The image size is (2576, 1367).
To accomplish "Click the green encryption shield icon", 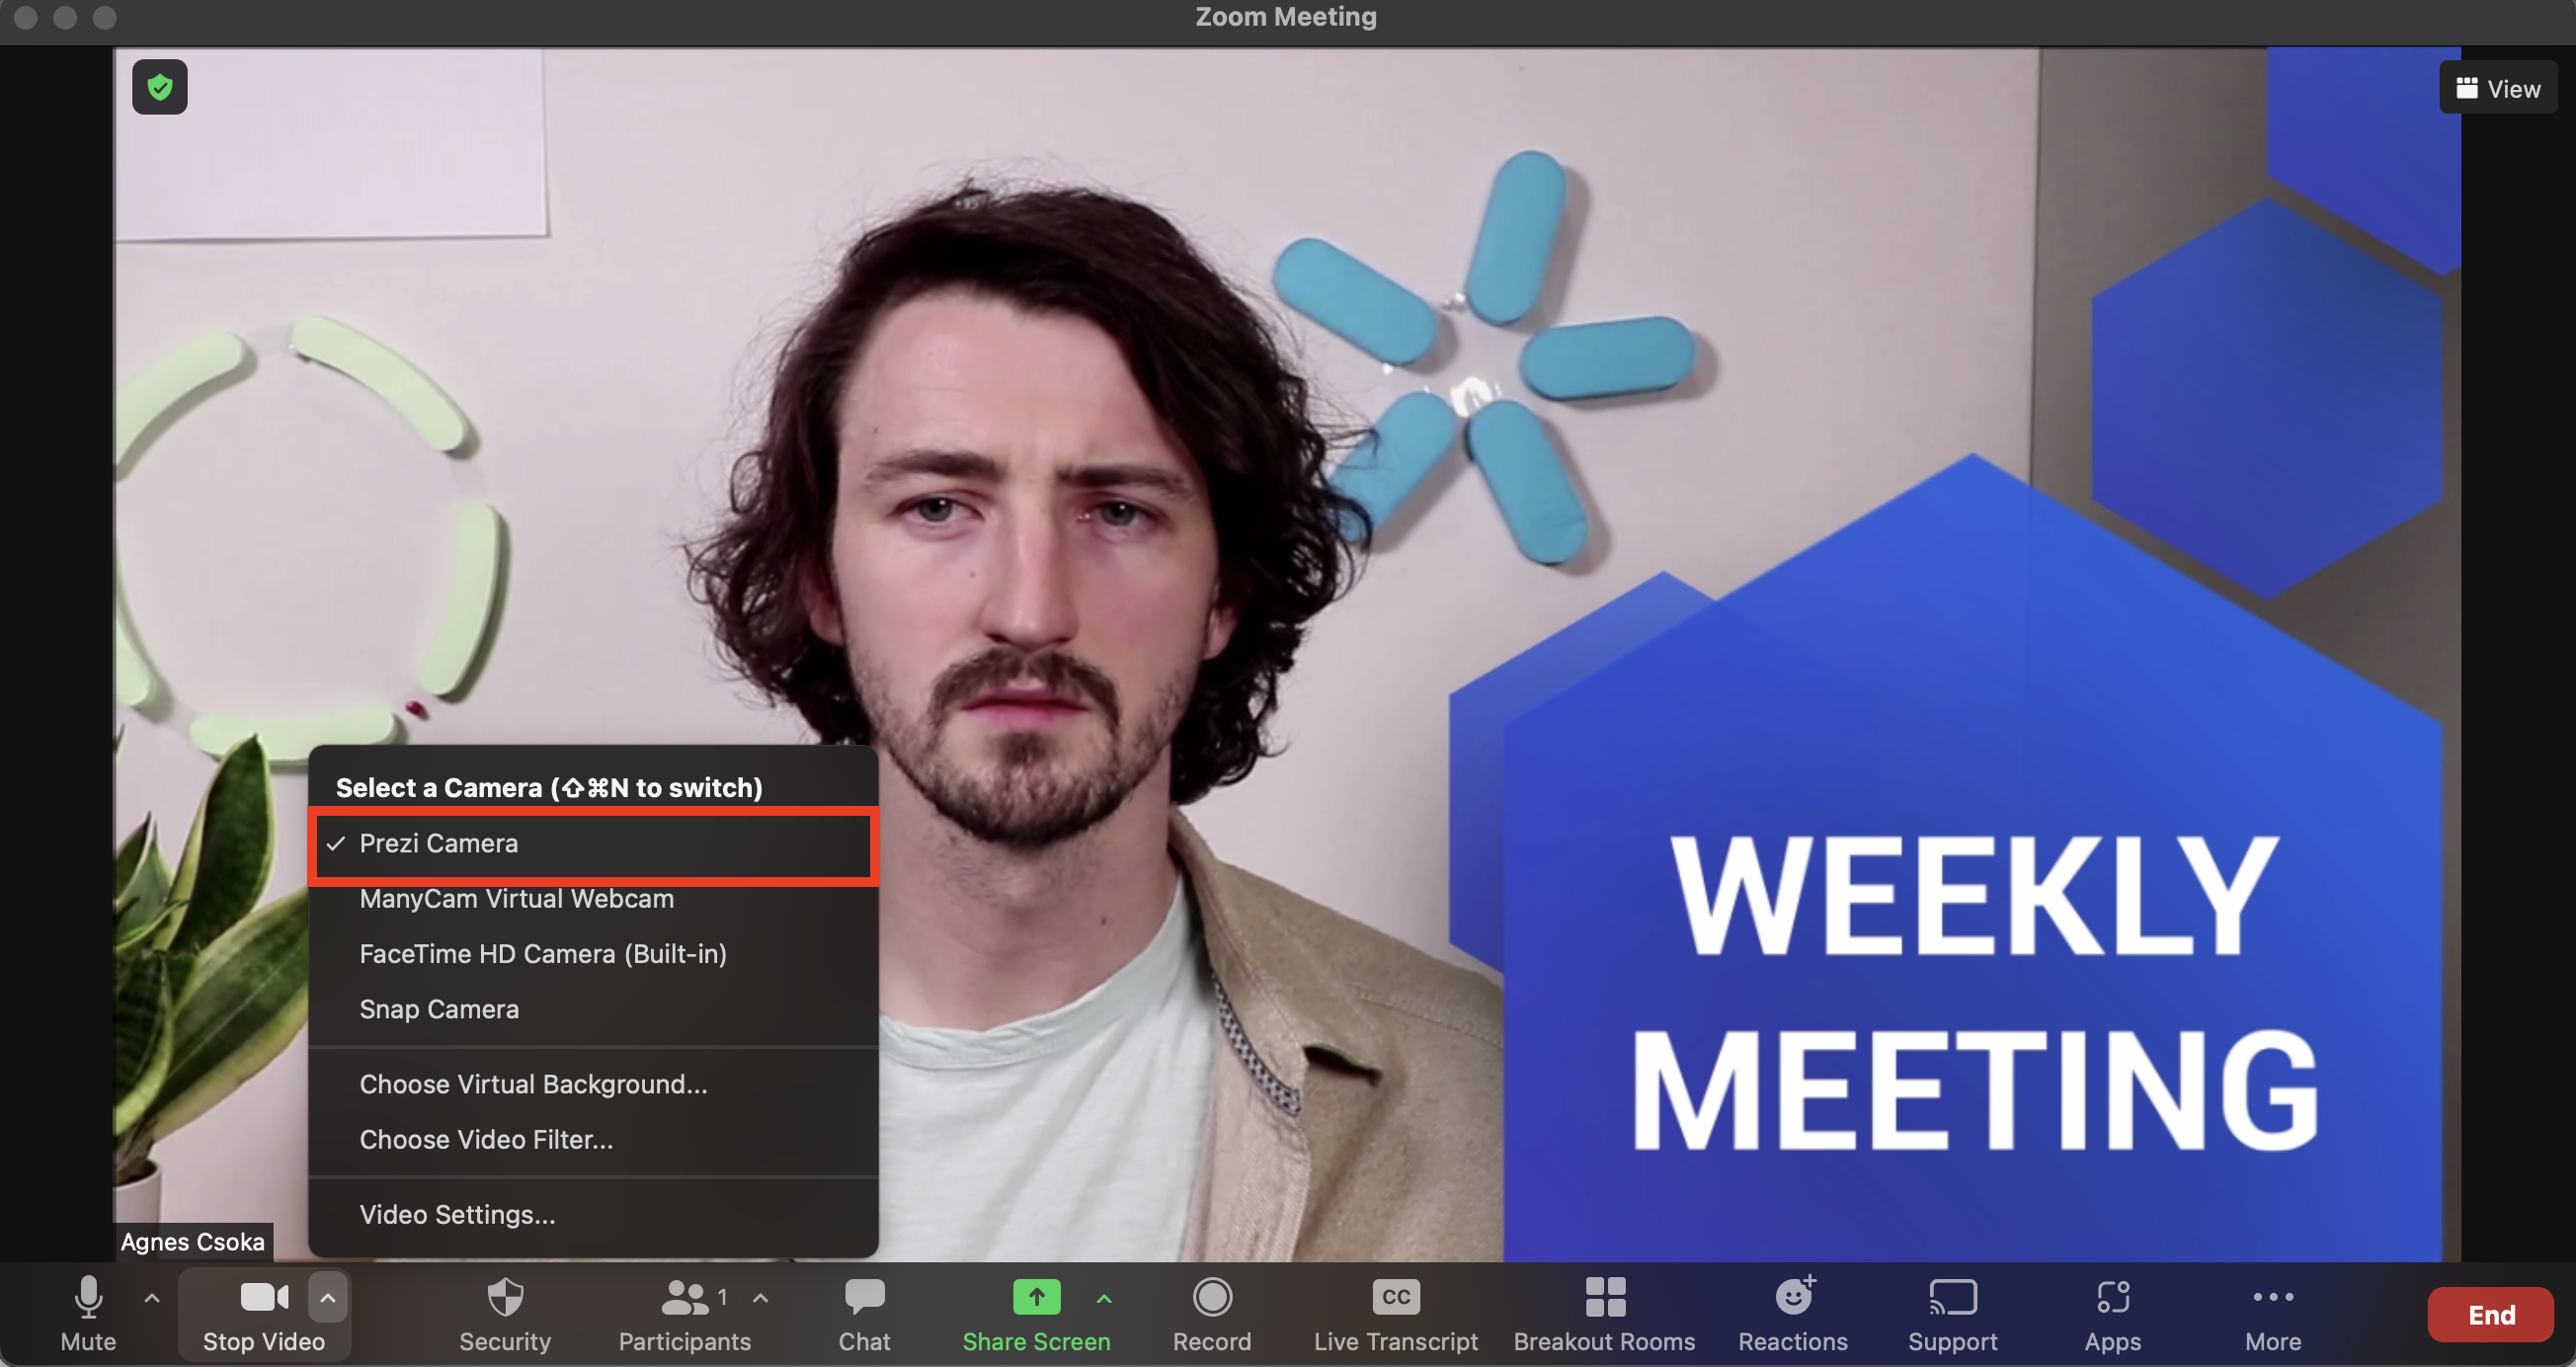I will coord(159,87).
